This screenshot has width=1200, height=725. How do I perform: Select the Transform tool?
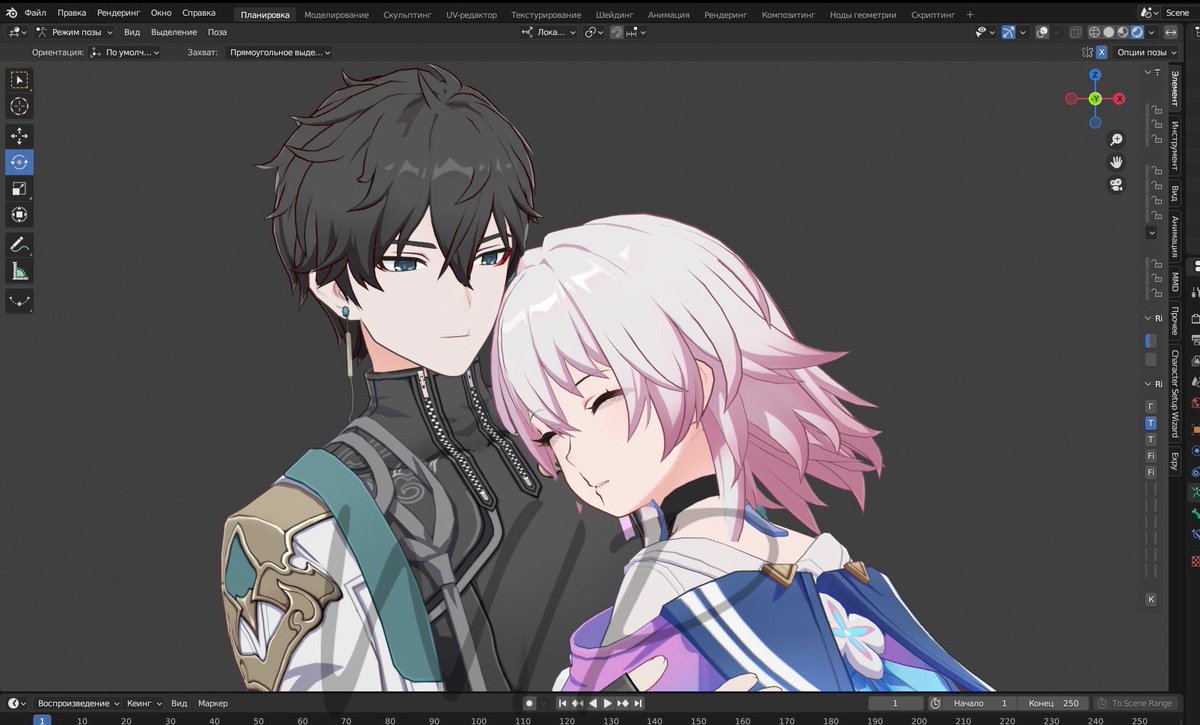coord(20,215)
